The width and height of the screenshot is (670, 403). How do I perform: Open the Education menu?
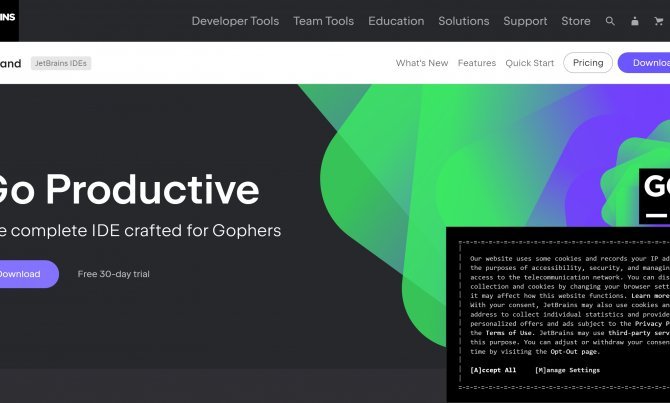click(396, 21)
